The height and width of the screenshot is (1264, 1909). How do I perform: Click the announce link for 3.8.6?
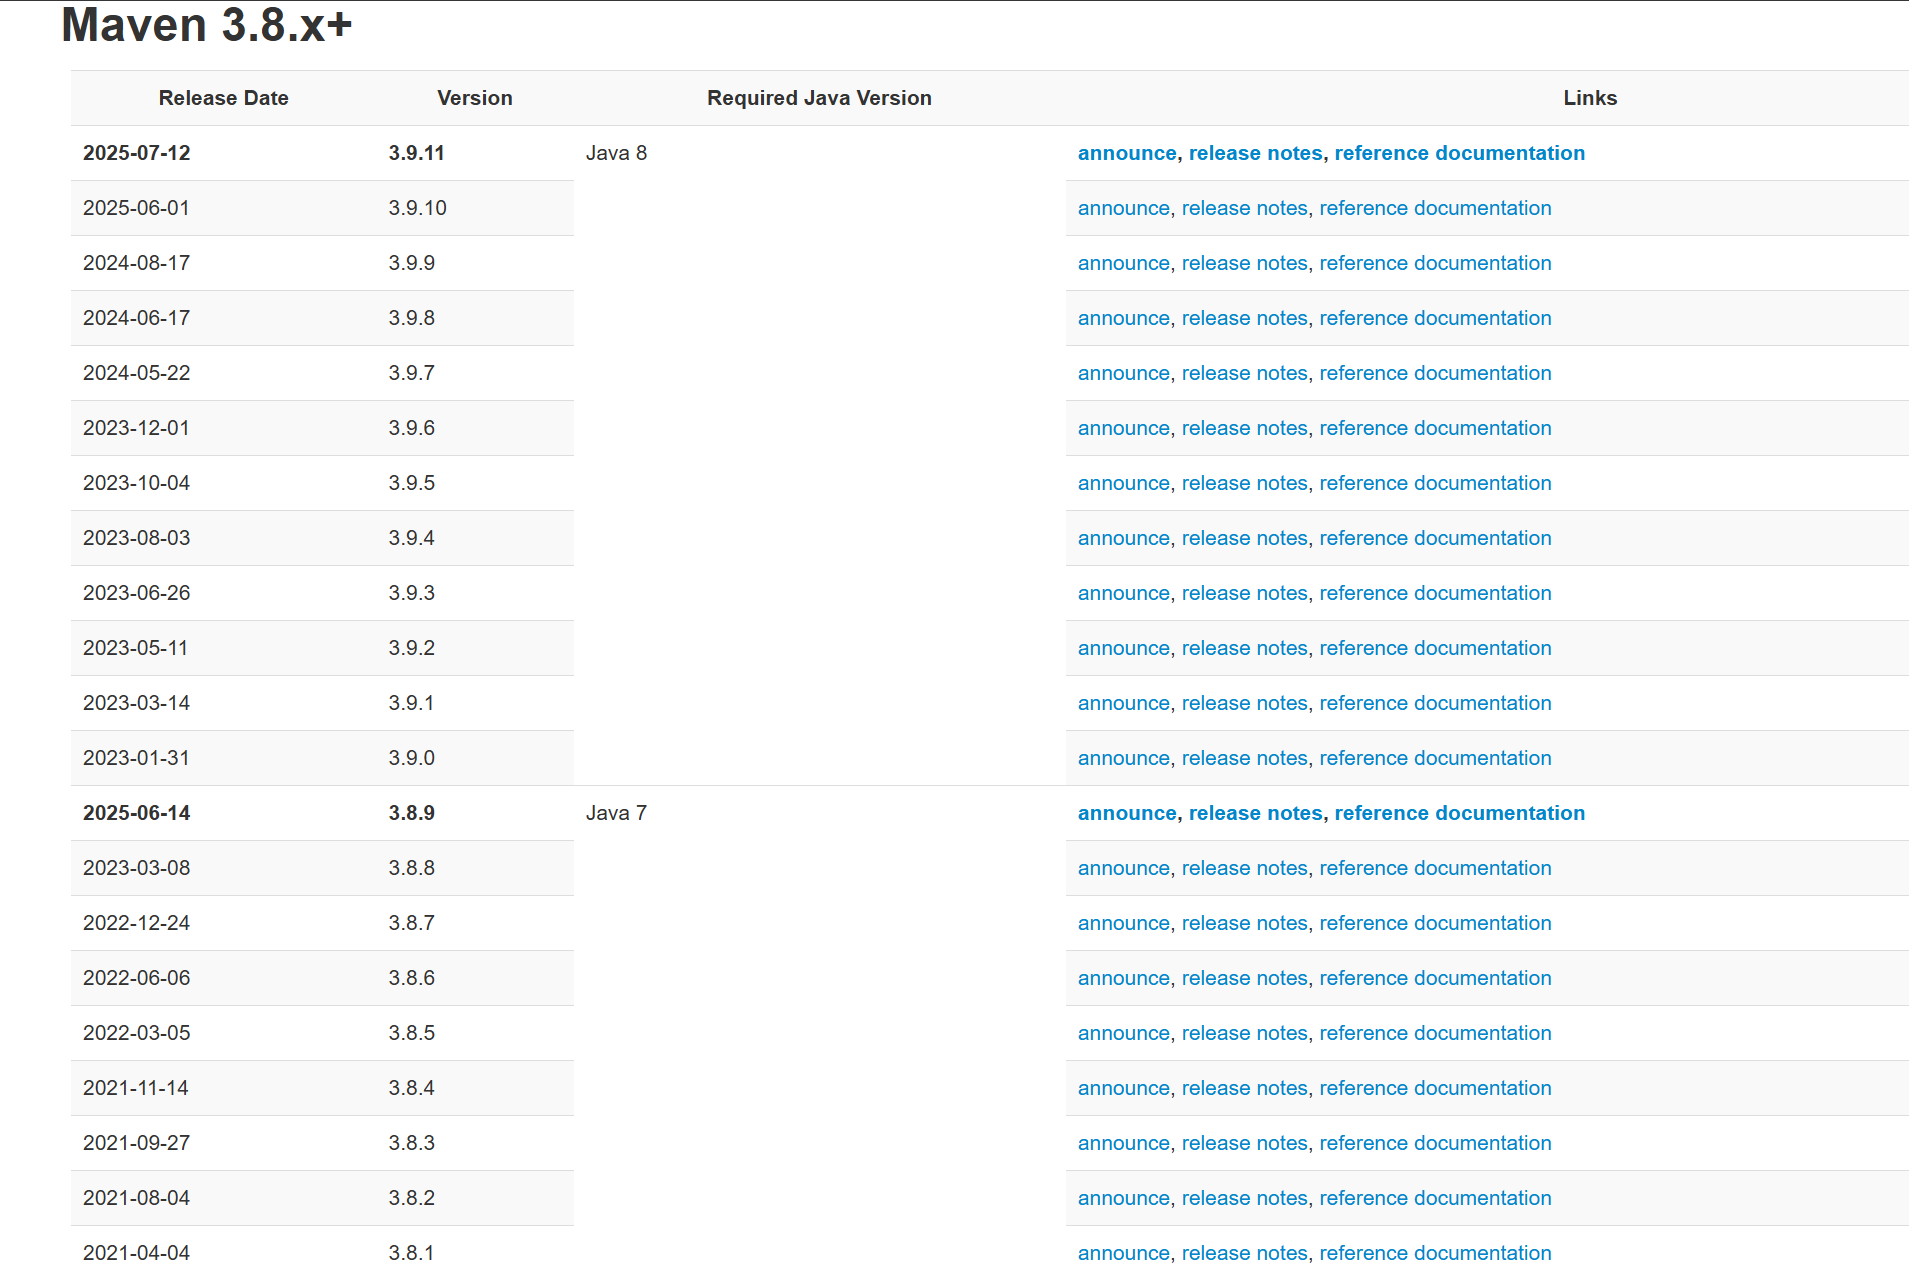pos(1124,978)
